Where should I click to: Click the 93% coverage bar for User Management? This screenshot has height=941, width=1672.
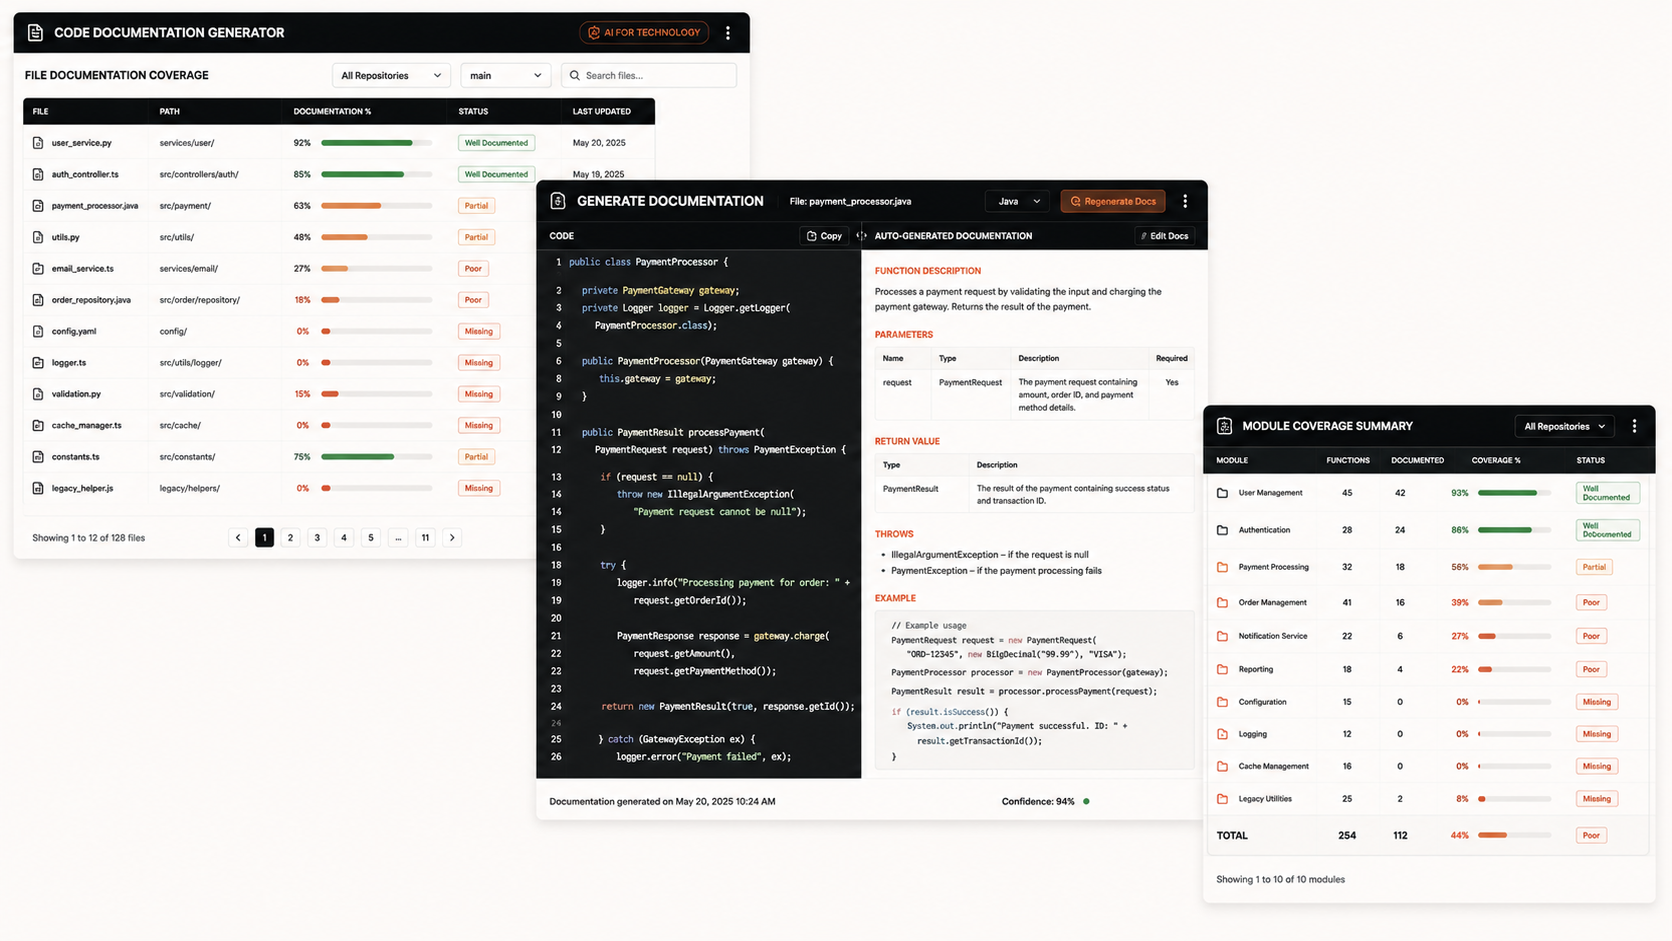[x=1514, y=493]
